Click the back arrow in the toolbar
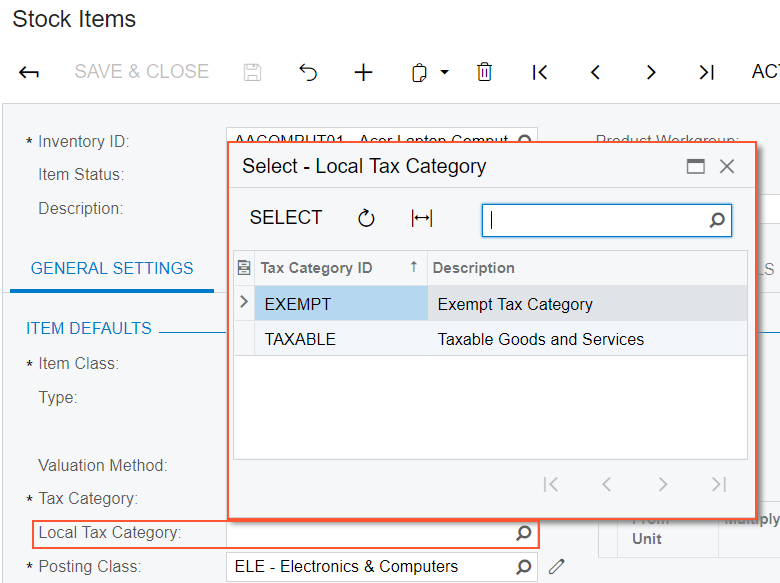 click(x=29, y=72)
